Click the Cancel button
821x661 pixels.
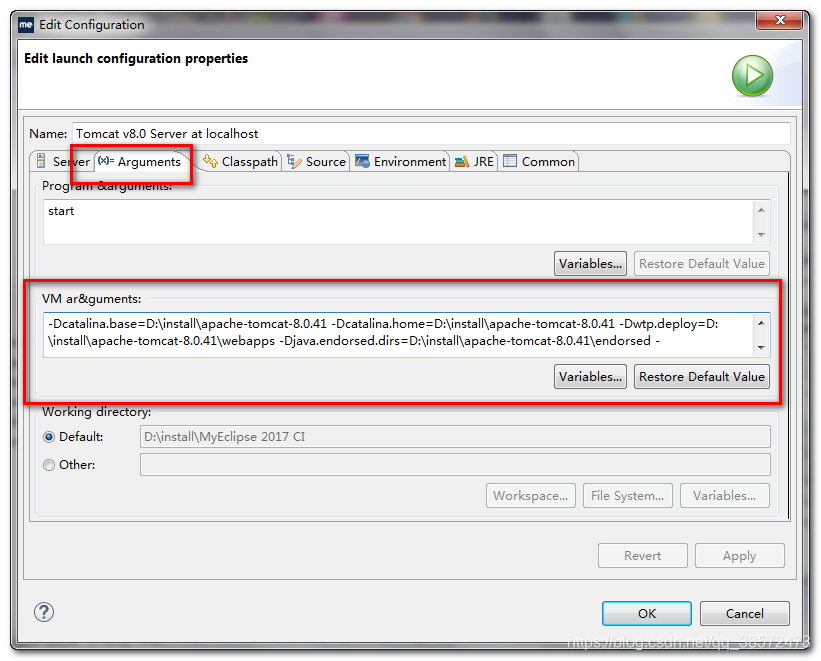click(745, 613)
